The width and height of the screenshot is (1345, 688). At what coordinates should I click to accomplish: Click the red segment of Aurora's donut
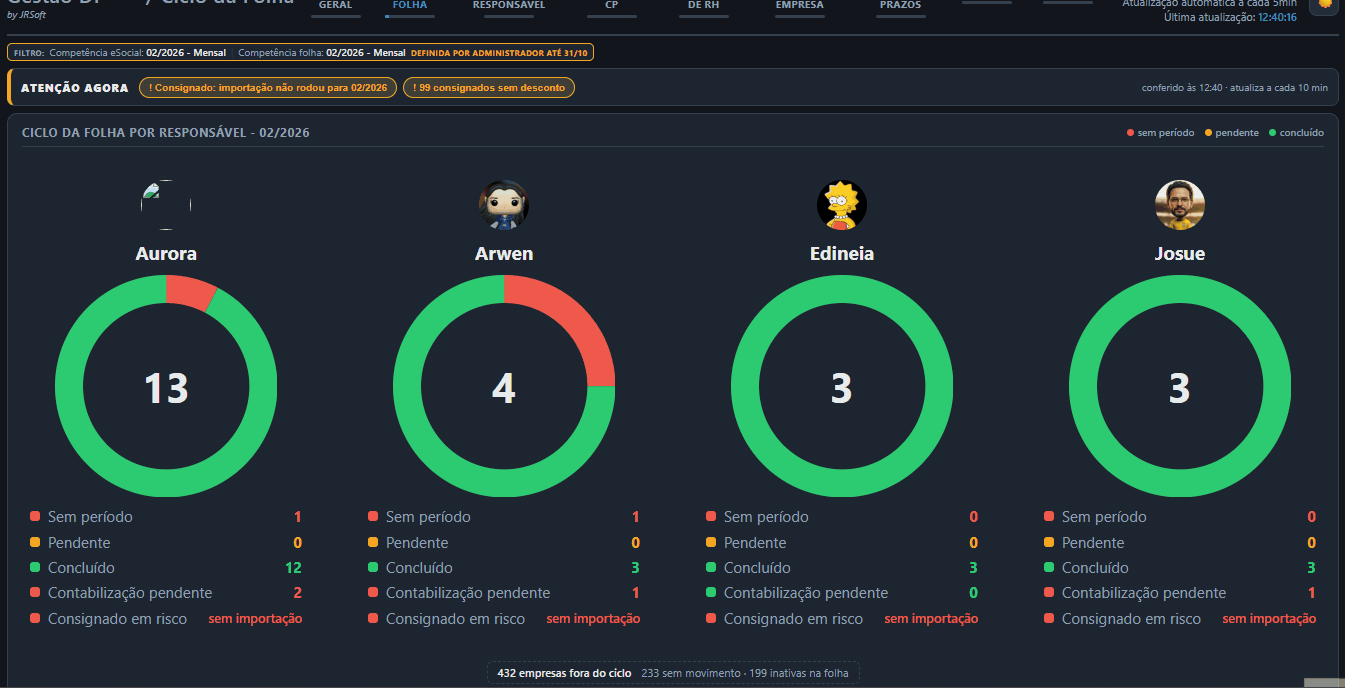pos(189,293)
